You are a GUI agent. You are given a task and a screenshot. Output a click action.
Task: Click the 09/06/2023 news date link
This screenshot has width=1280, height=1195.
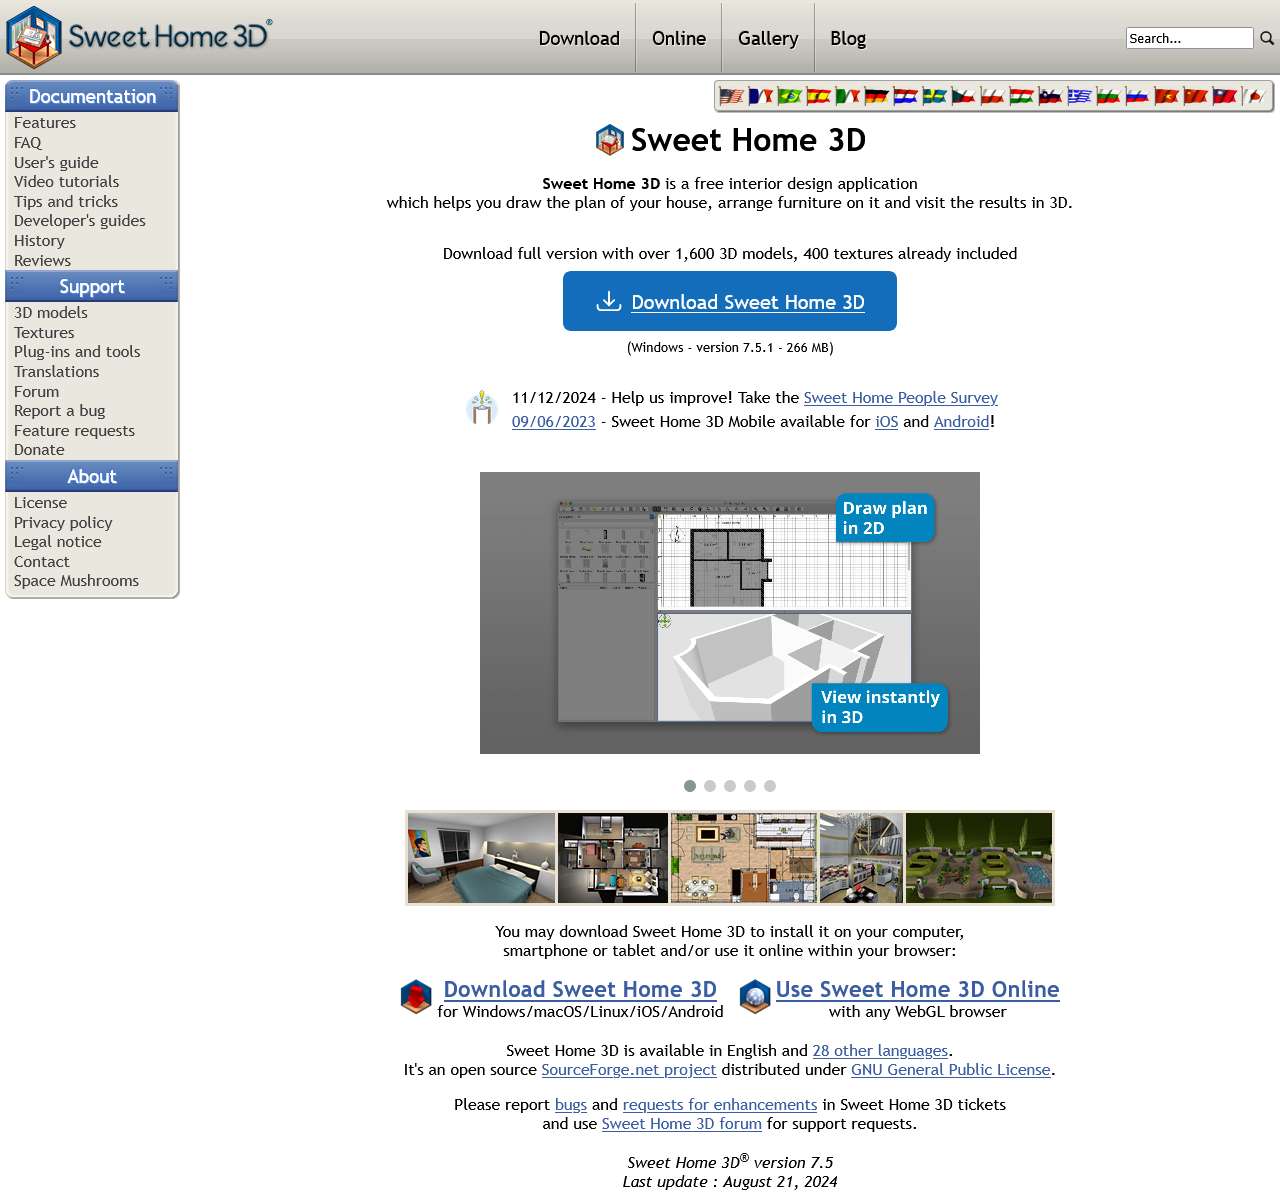pos(554,422)
